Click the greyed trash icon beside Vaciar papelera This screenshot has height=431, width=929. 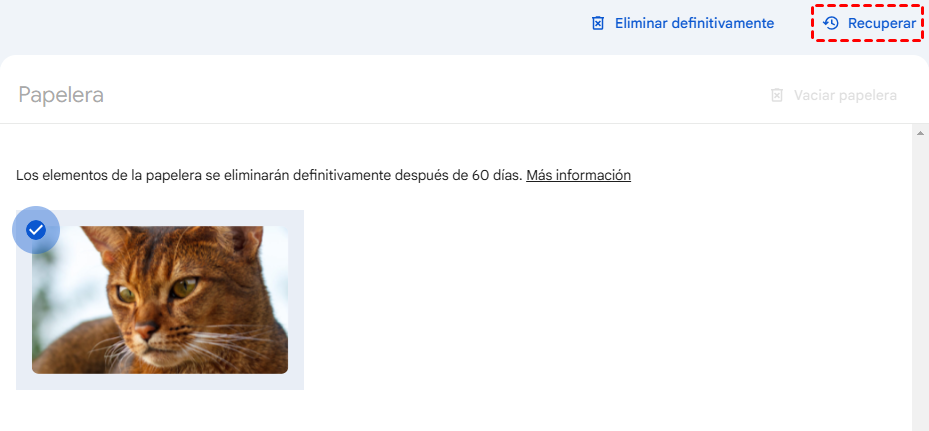click(777, 95)
